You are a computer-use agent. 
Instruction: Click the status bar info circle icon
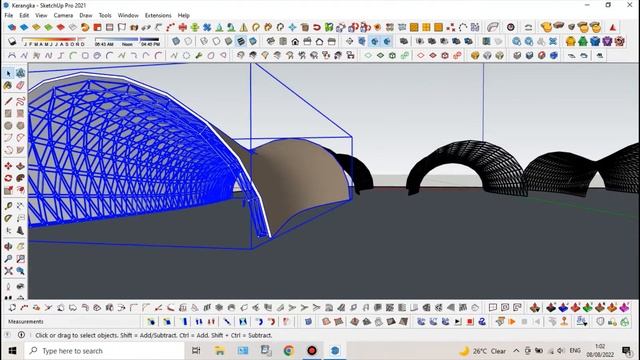pos(21,335)
